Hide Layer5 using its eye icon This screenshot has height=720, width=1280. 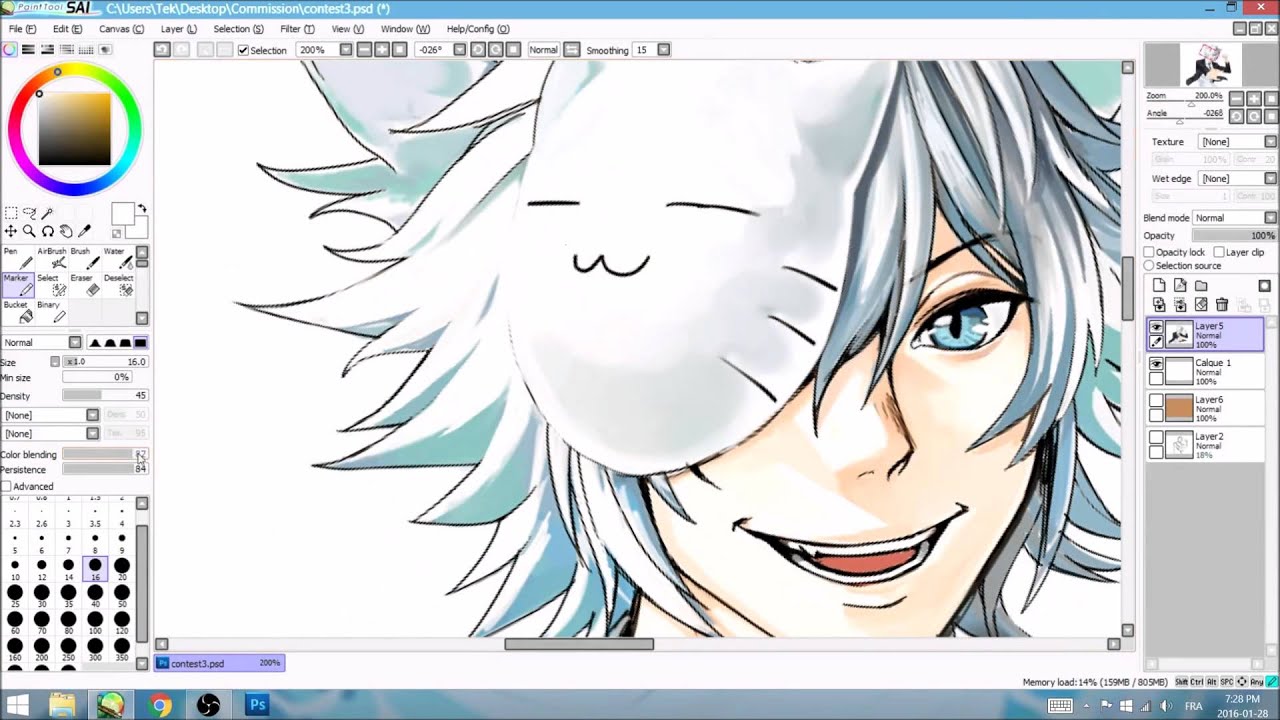point(1156,327)
